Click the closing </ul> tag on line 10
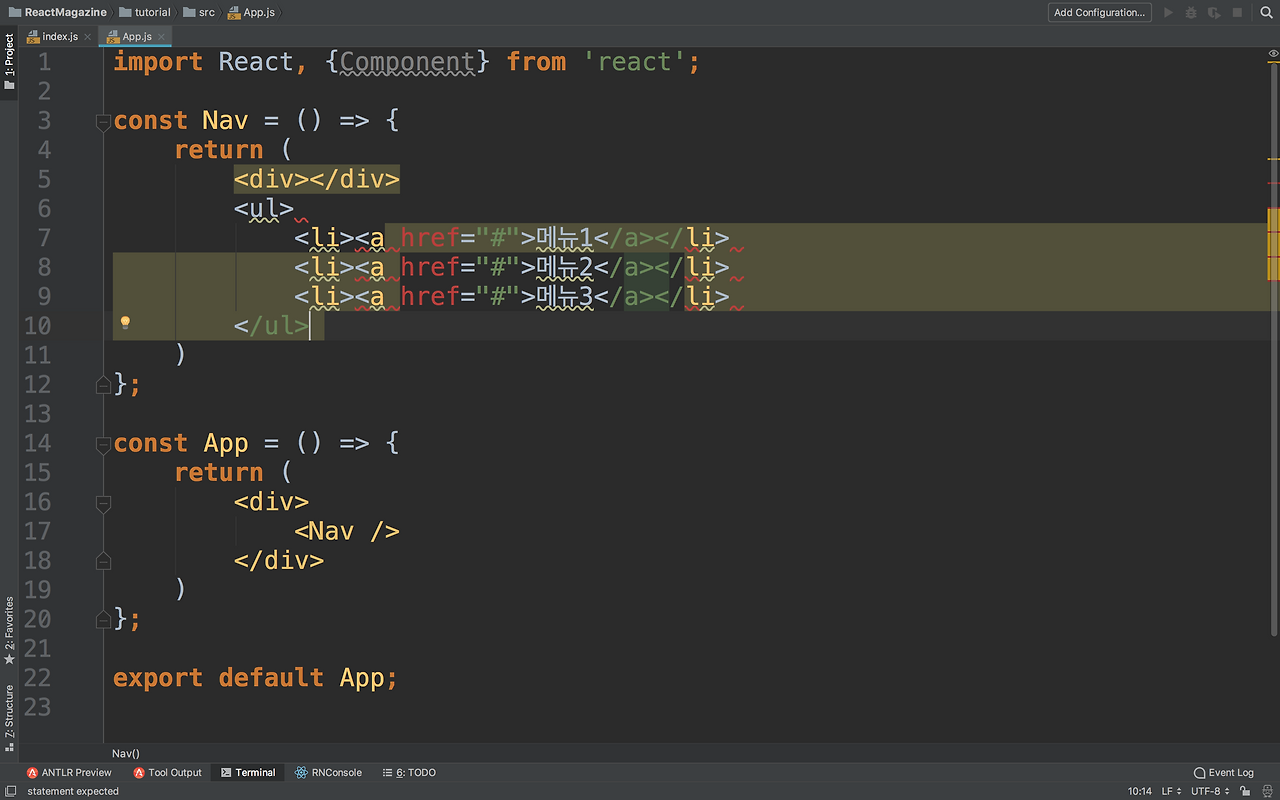Screen dimensions: 1280x800 click(271, 326)
